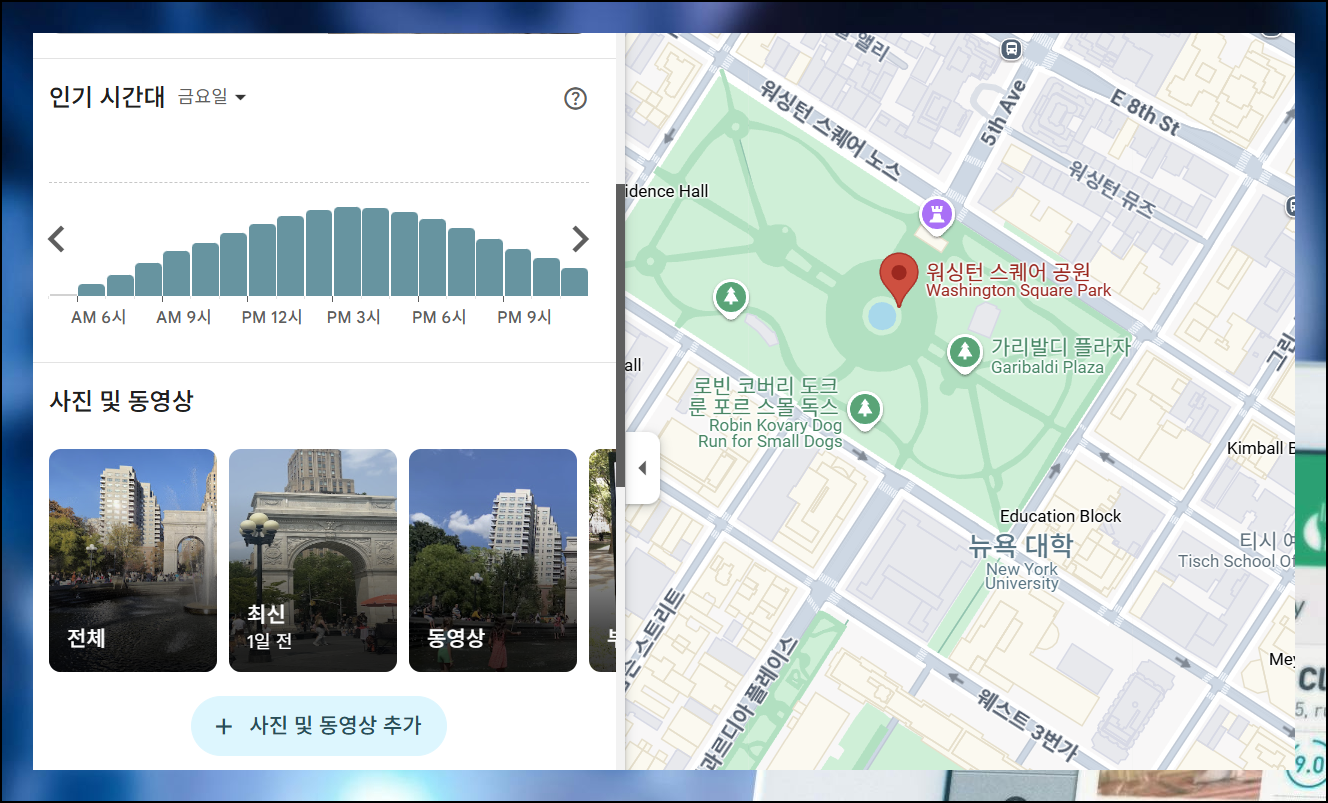The width and height of the screenshot is (1328, 803).
Task: Click the chart bar above PM 9시
Action: point(518,273)
